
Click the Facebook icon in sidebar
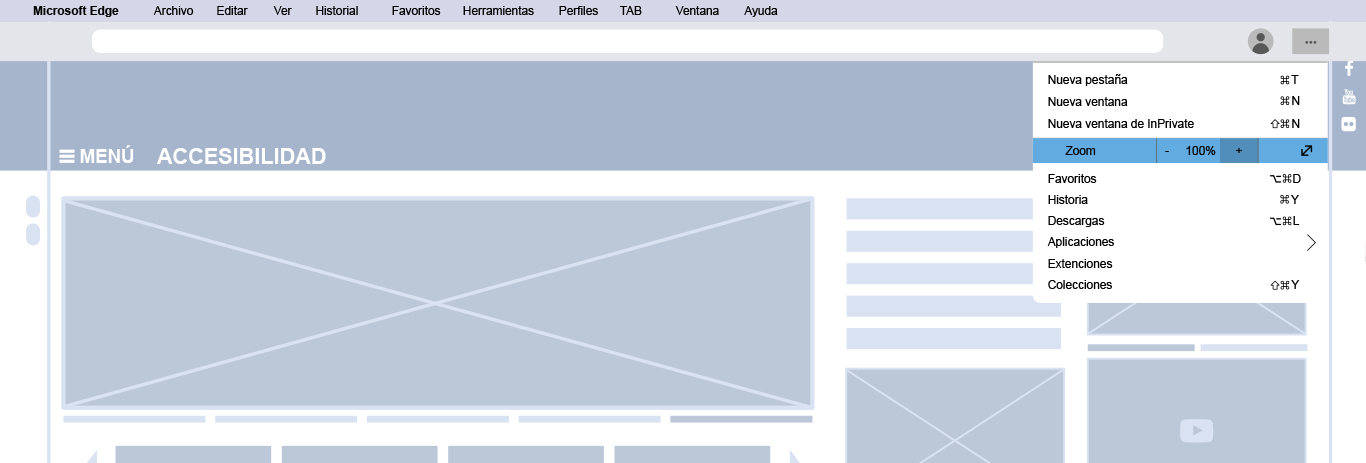[x=1348, y=69]
